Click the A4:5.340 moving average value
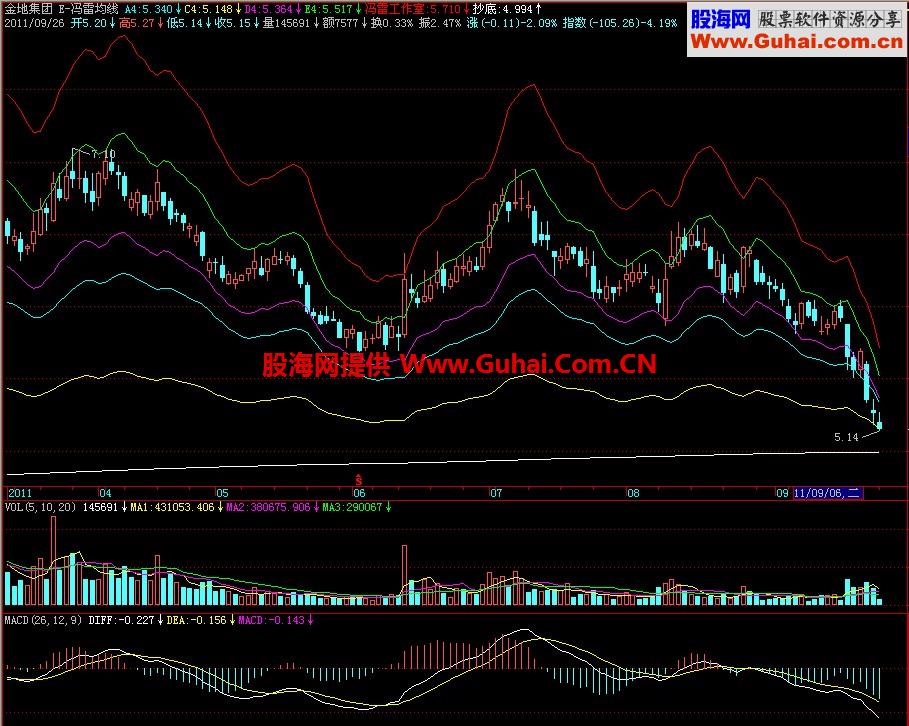 pos(148,9)
